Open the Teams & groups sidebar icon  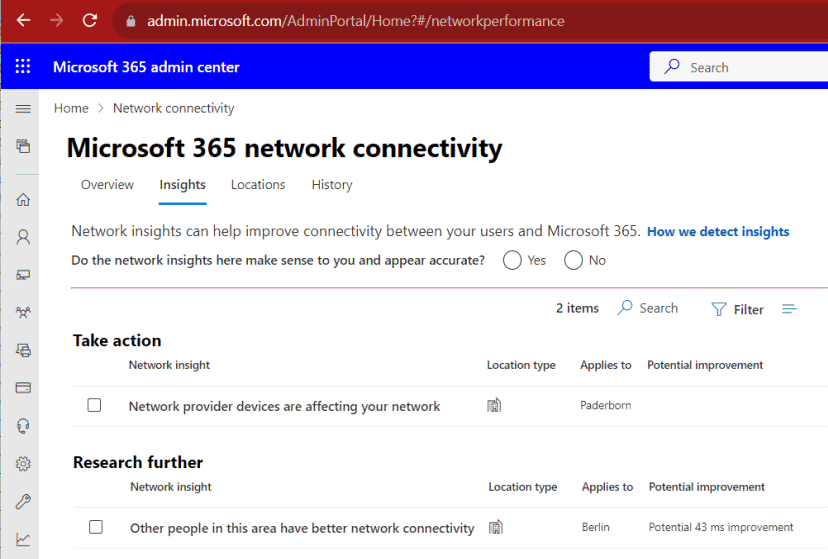23,312
